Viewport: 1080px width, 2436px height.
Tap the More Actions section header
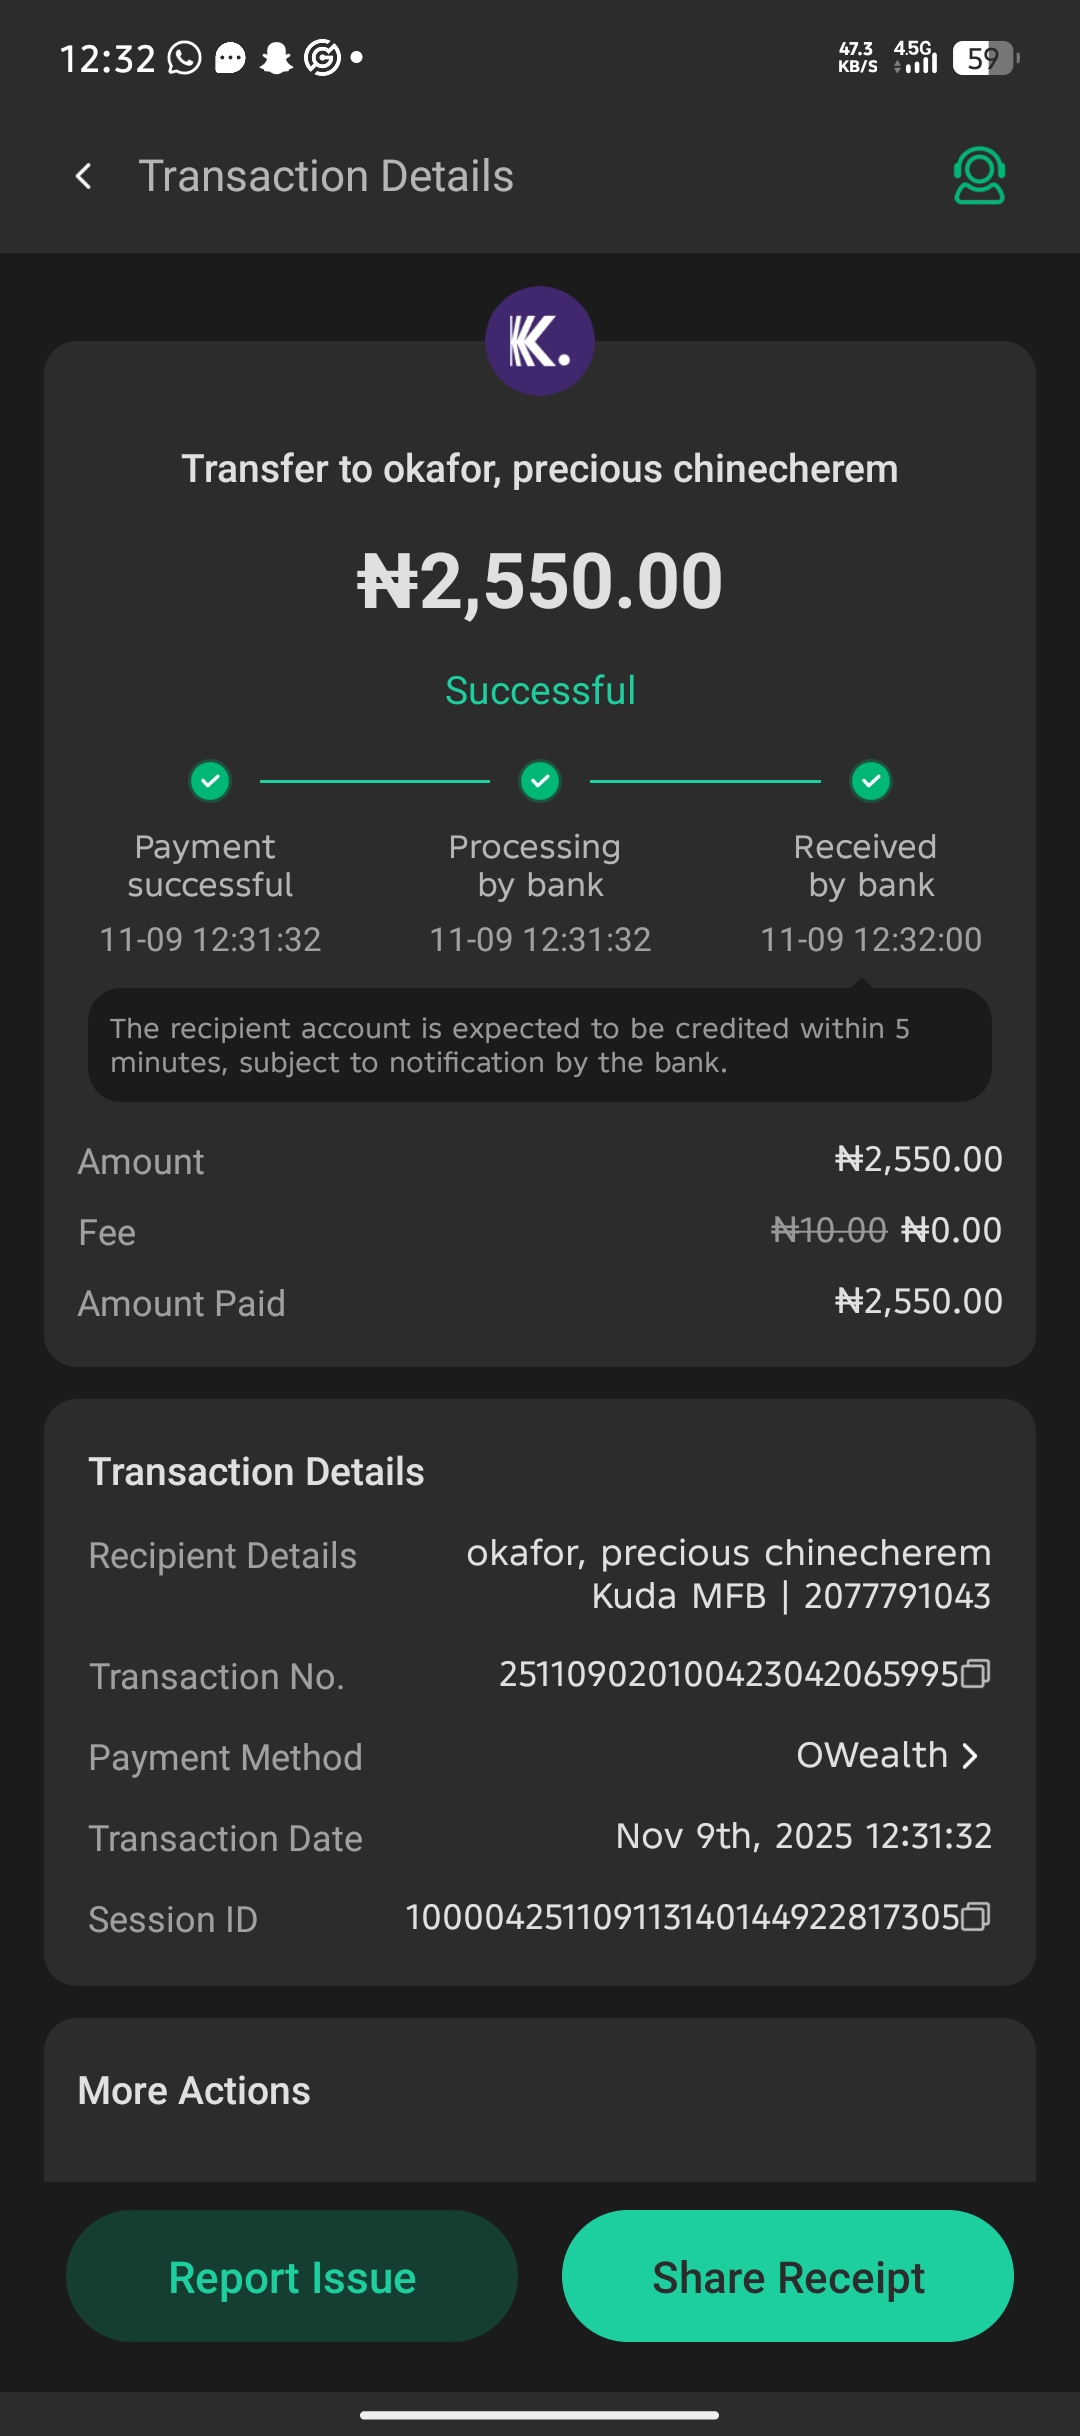tap(194, 2091)
